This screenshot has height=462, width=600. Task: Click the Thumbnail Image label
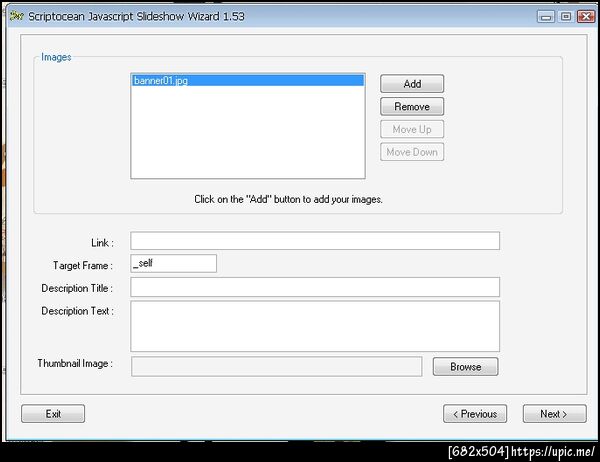click(x=75, y=363)
